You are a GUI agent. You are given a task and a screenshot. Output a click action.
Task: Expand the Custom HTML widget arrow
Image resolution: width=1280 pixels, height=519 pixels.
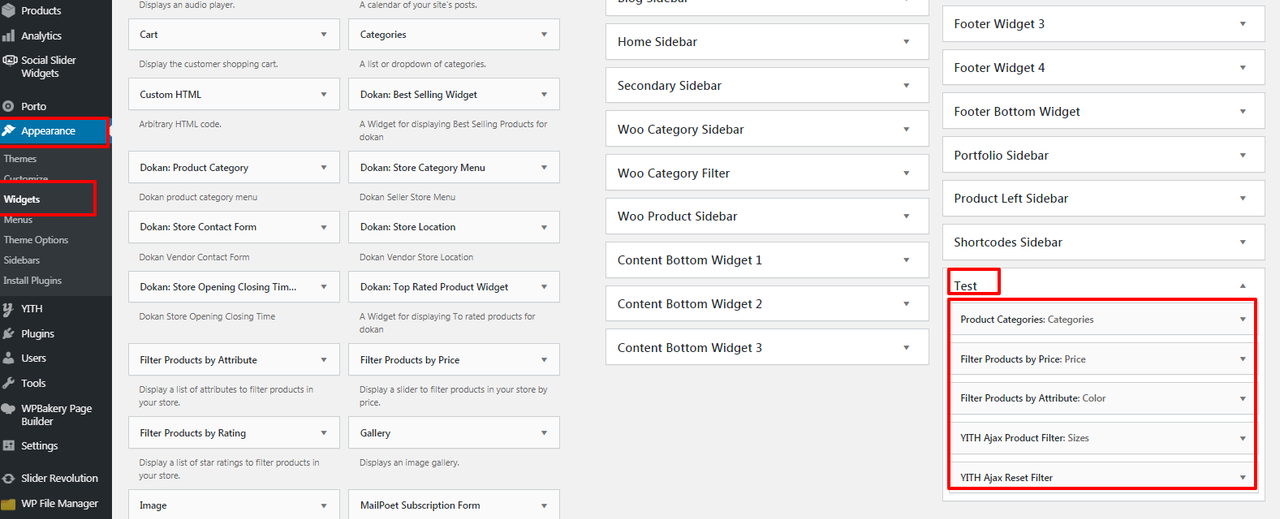pyautogui.click(x=324, y=95)
